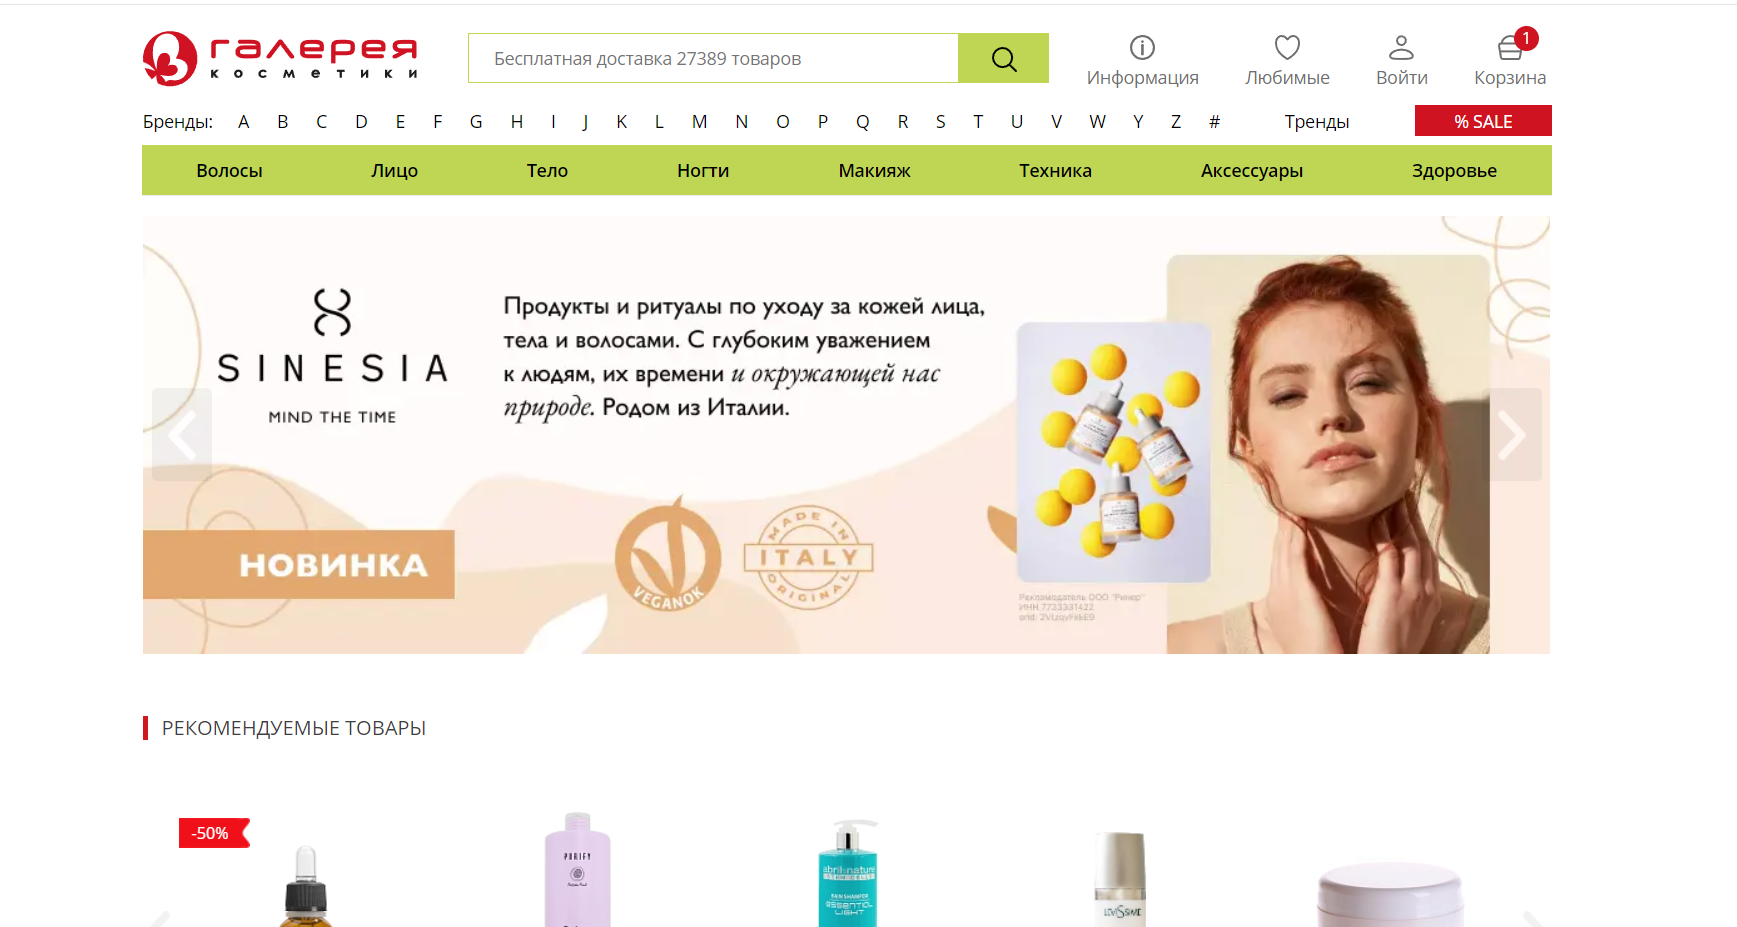Image resolution: width=1737 pixels, height=927 pixels.
Task: Filter brands by letter H
Action: (x=517, y=121)
